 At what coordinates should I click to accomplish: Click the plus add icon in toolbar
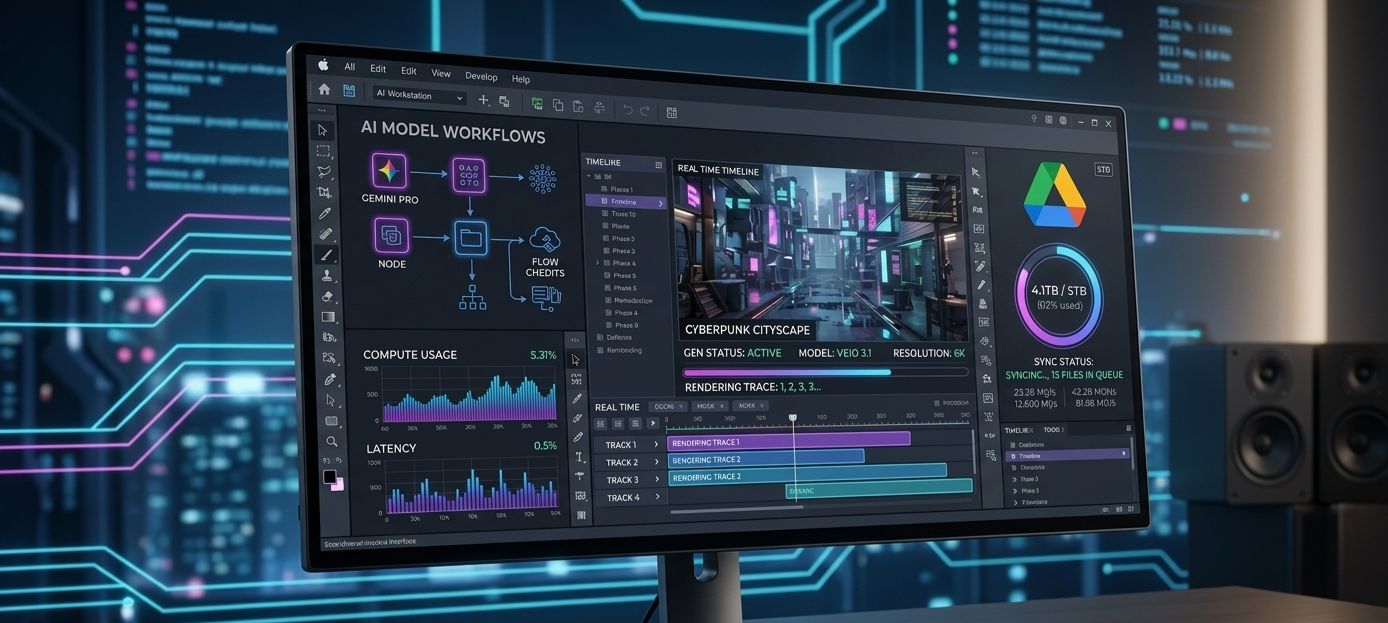tap(484, 100)
